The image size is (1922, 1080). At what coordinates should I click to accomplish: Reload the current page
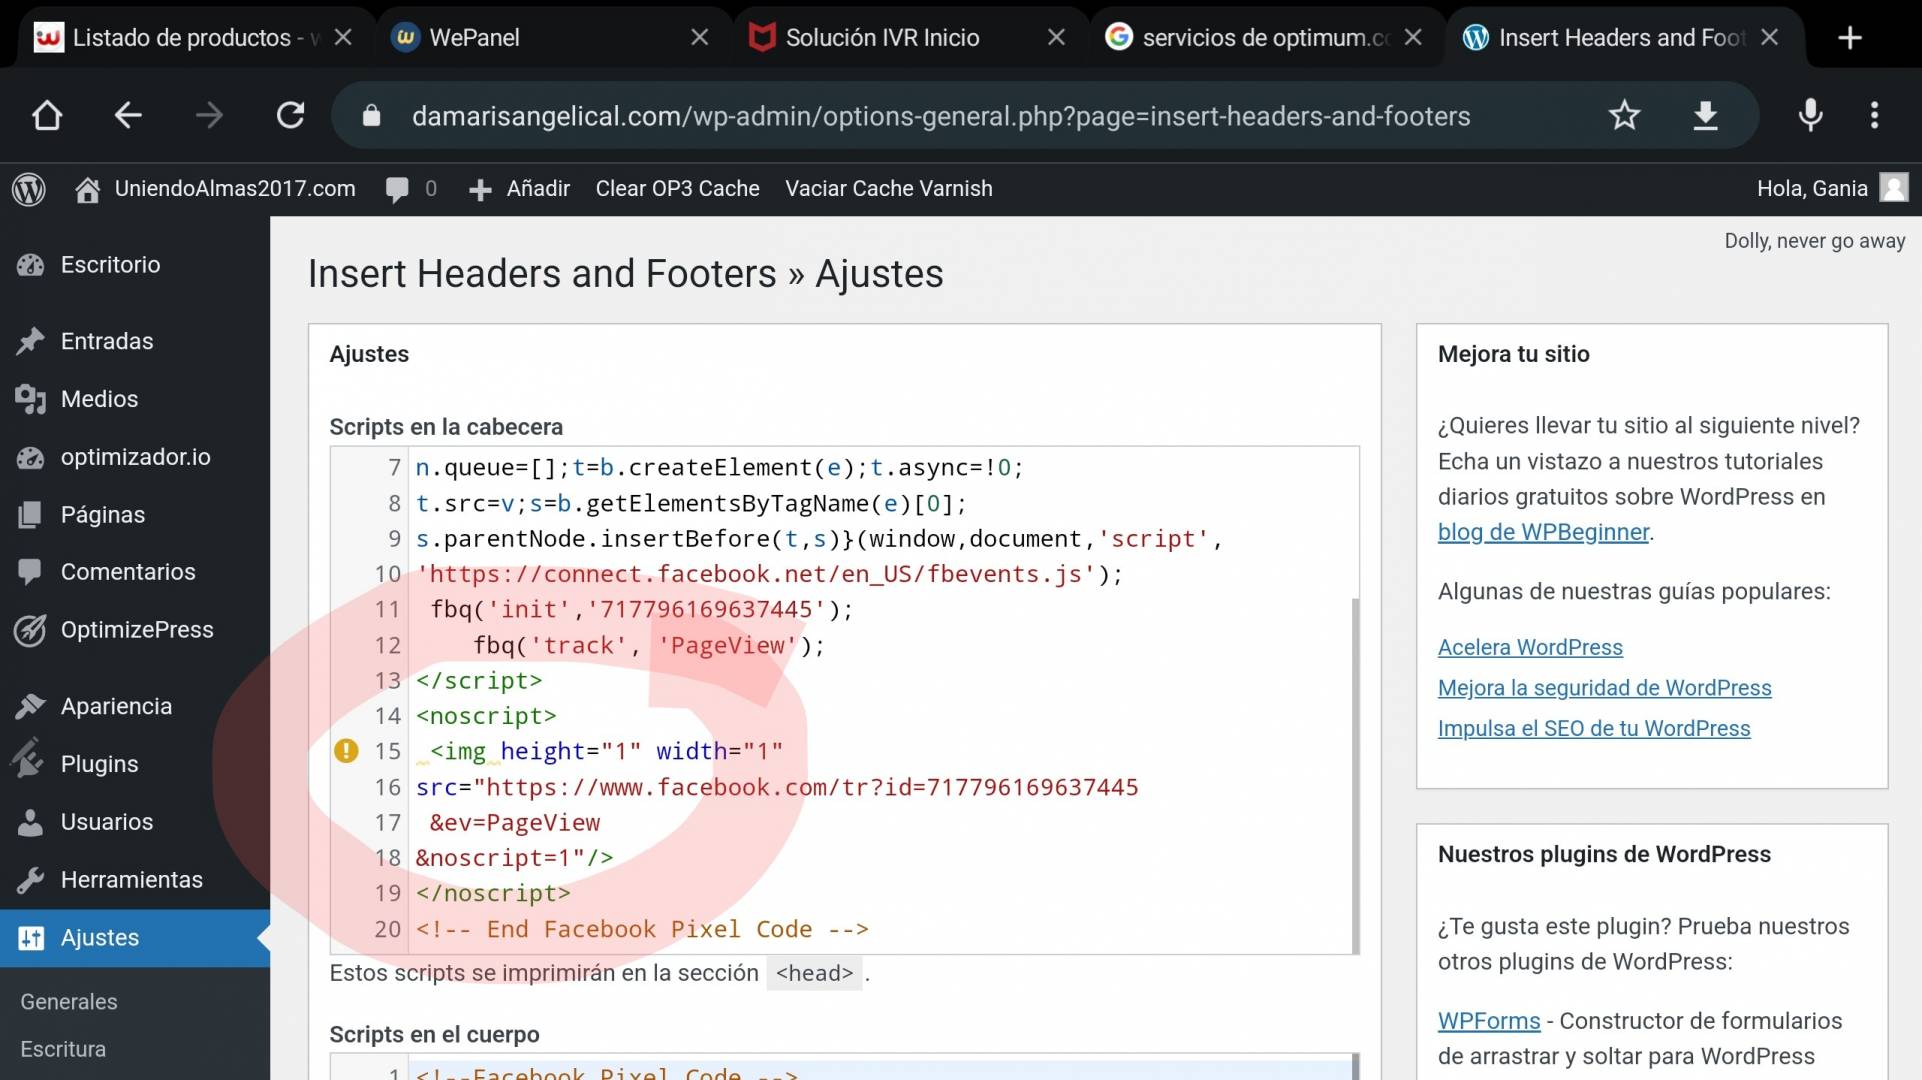pyautogui.click(x=291, y=116)
